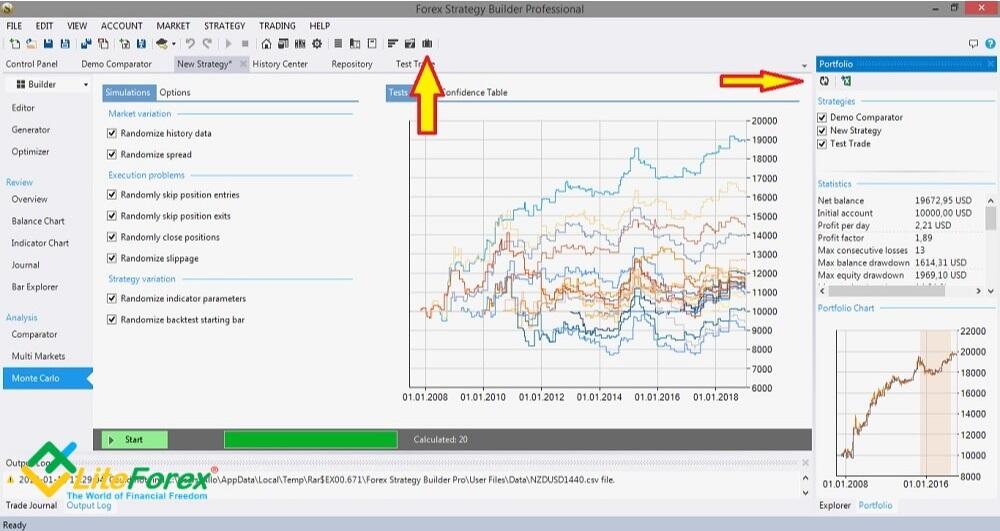
Task: Click the Stop toolbar icon
Action: (x=245, y=43)
